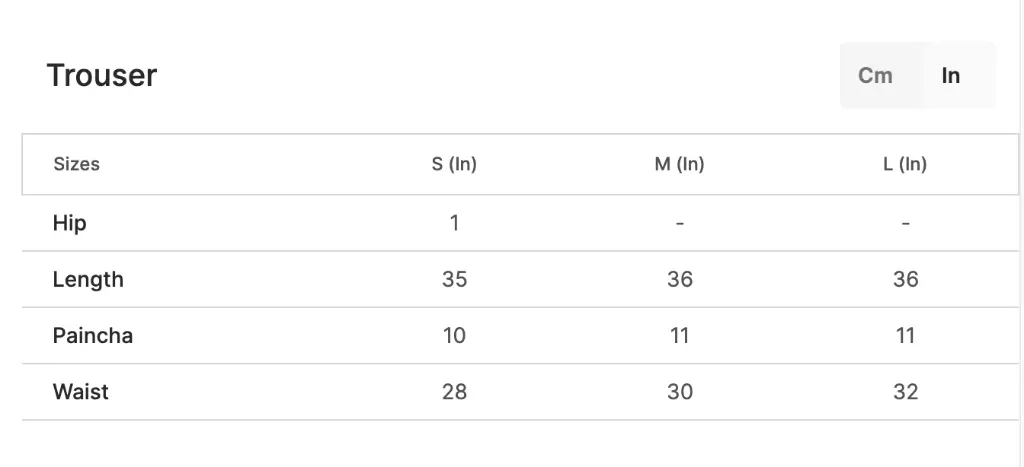The image size is (1024, 467).
Task: Click the Sizes column header
Action: click(x=76, y=164)
